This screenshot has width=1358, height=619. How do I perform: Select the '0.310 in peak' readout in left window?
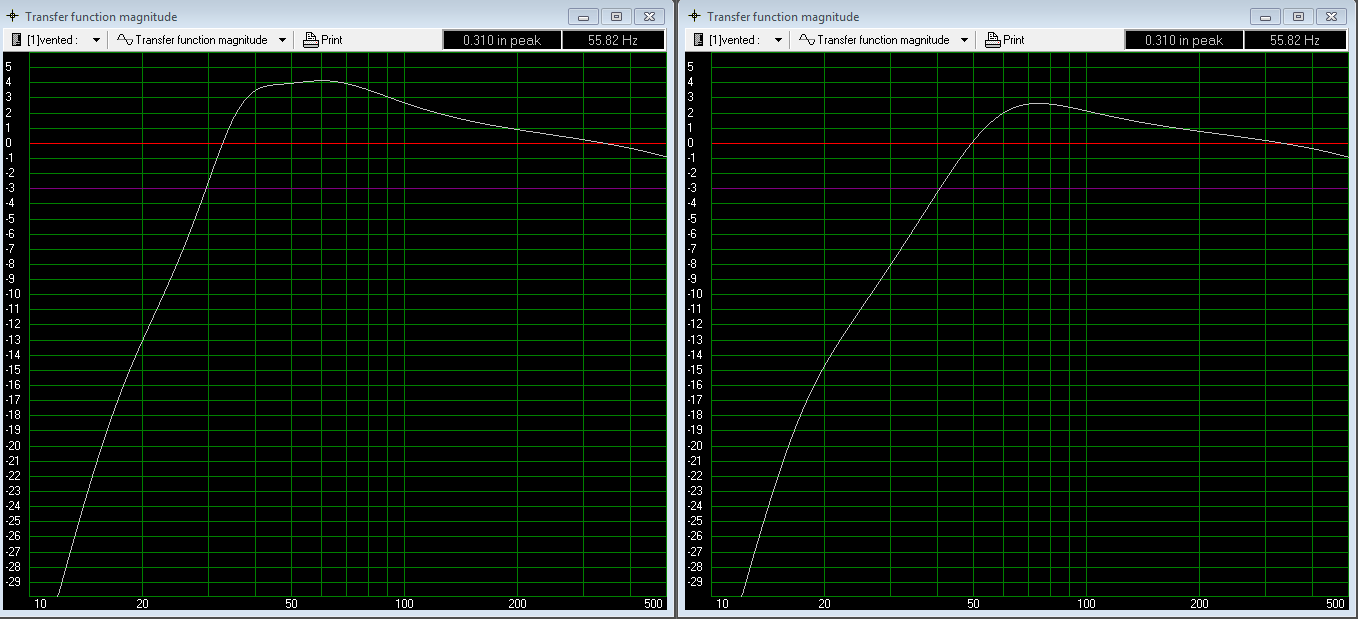pos(502,40)
